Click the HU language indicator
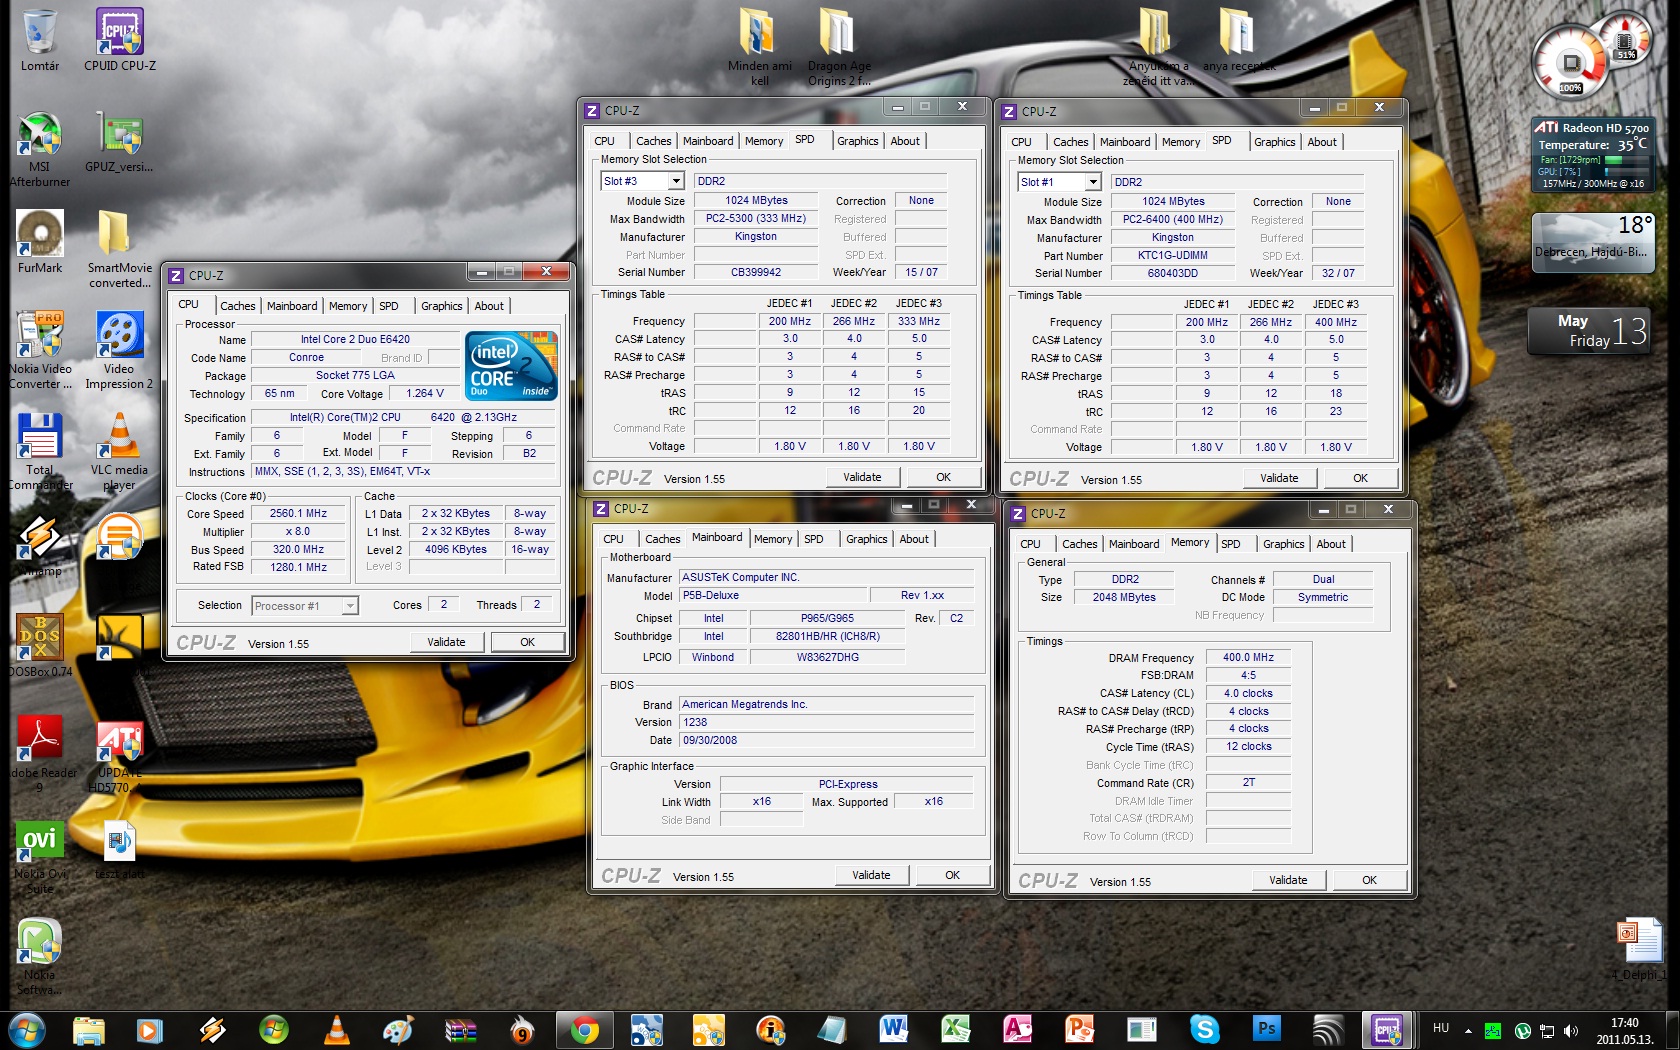Image resolution: width=1680 pixels, height=1050 pixels. coord(1441,1028)
